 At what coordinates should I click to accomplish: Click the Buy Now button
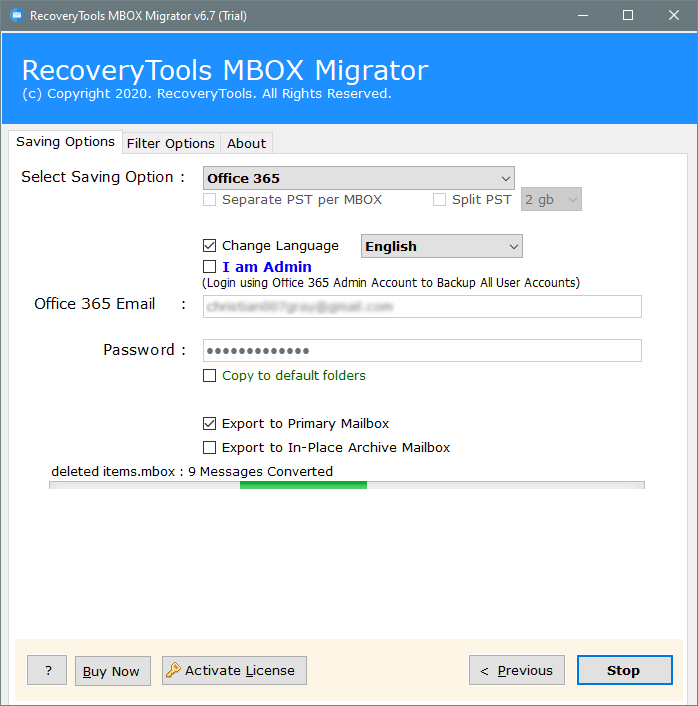pyautogui.click(x=113, y=671)
